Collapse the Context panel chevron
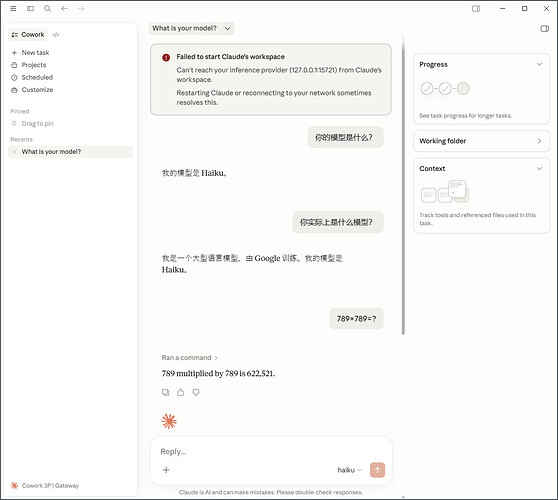Viewport: 558px width, 500px height. tap(539, 169)
